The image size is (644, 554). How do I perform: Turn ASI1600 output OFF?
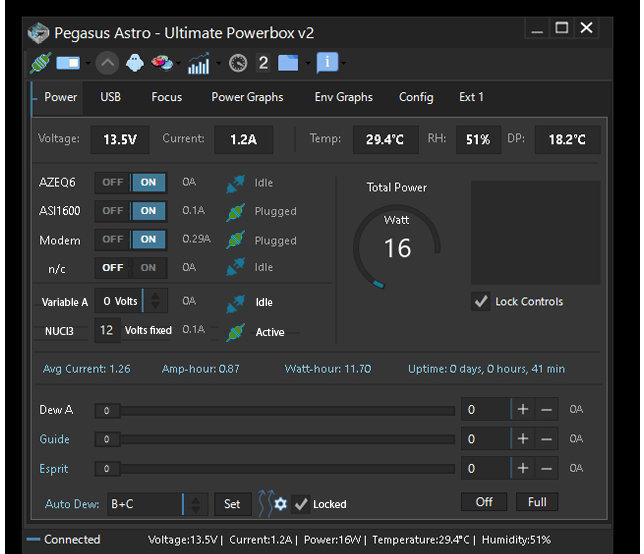pos(113,211)
